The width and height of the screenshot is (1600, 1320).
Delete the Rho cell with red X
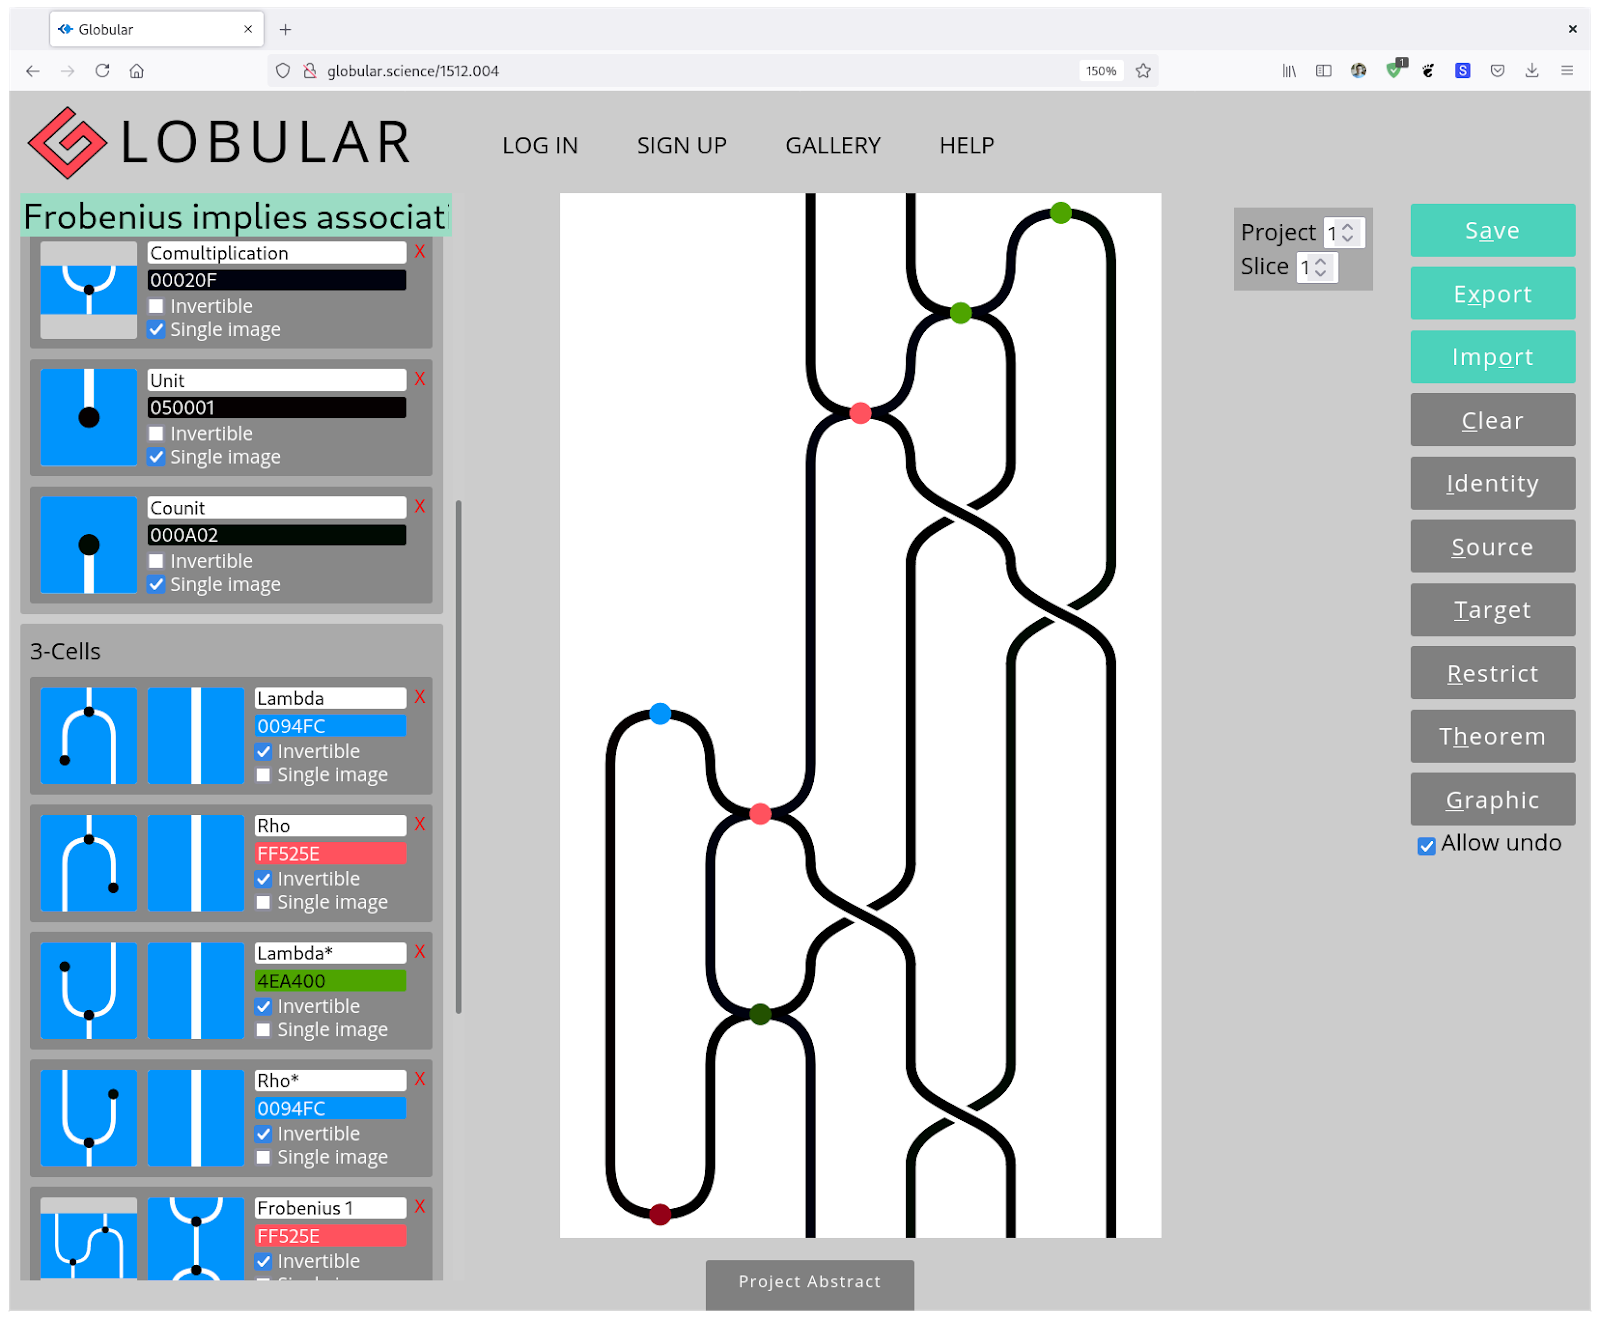[420, 824]
